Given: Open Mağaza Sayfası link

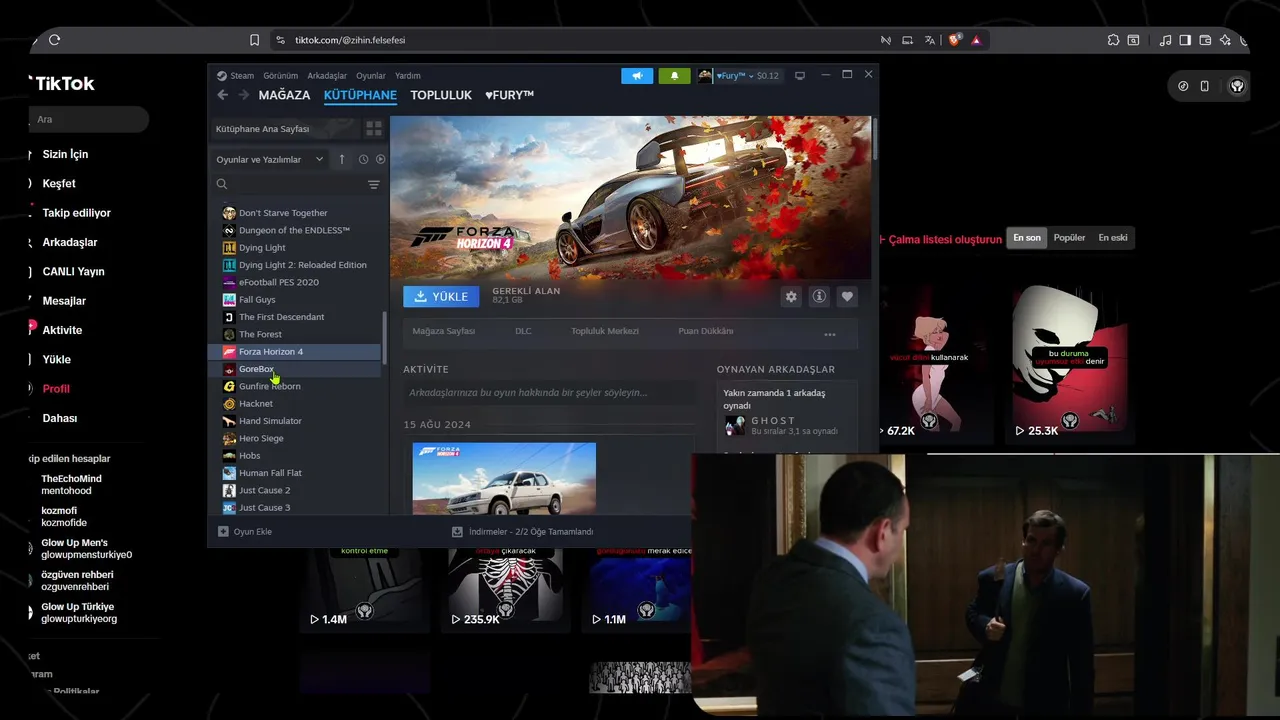Looking at the screenshot, I should [444, 331].
